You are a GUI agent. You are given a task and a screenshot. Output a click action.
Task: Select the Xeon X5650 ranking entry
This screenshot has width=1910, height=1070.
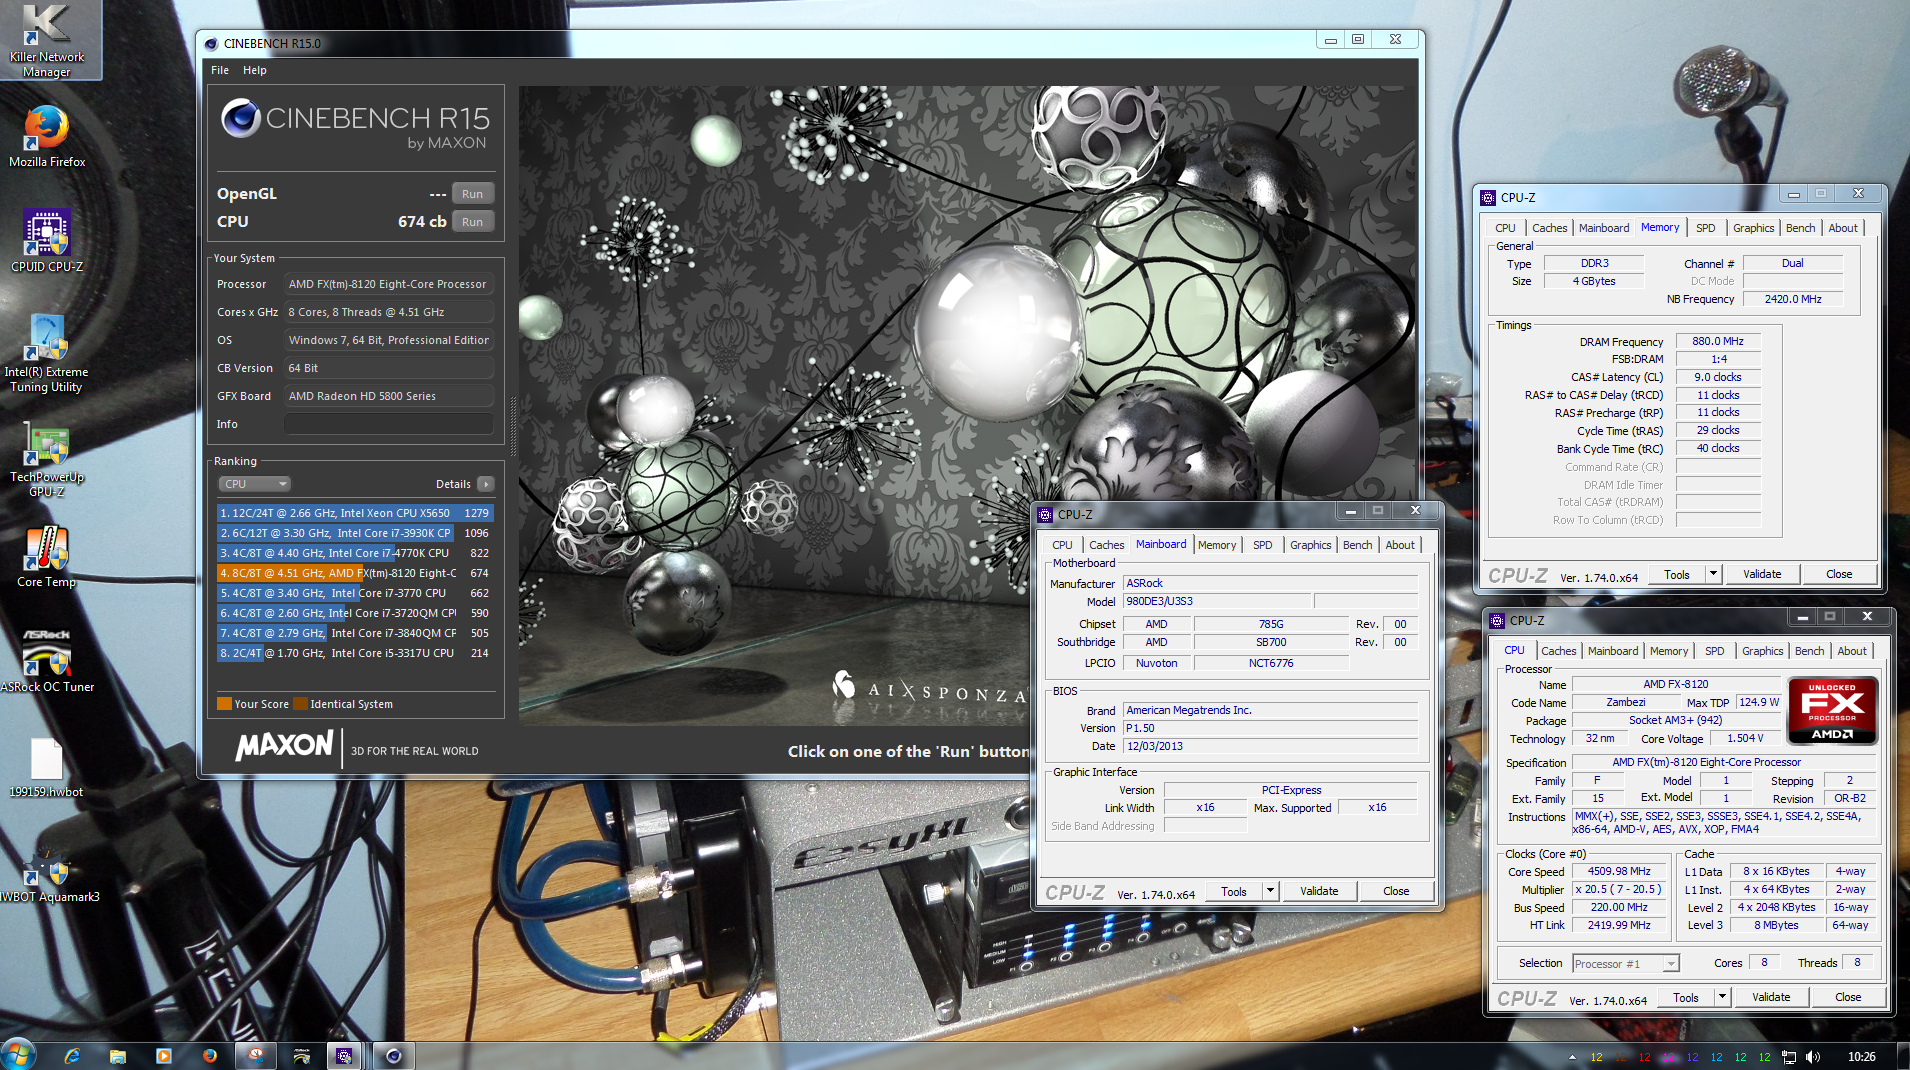355,513
